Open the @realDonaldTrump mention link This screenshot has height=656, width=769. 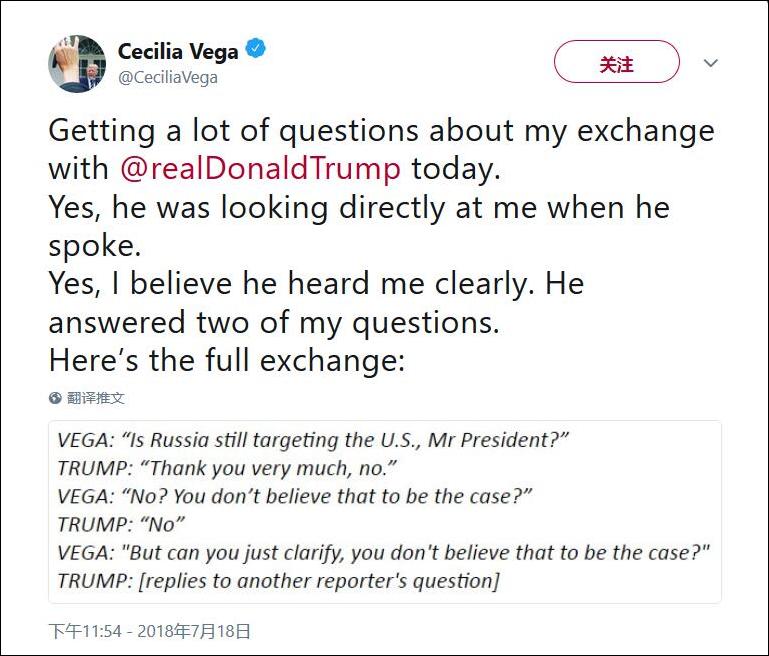coord(259,168)
